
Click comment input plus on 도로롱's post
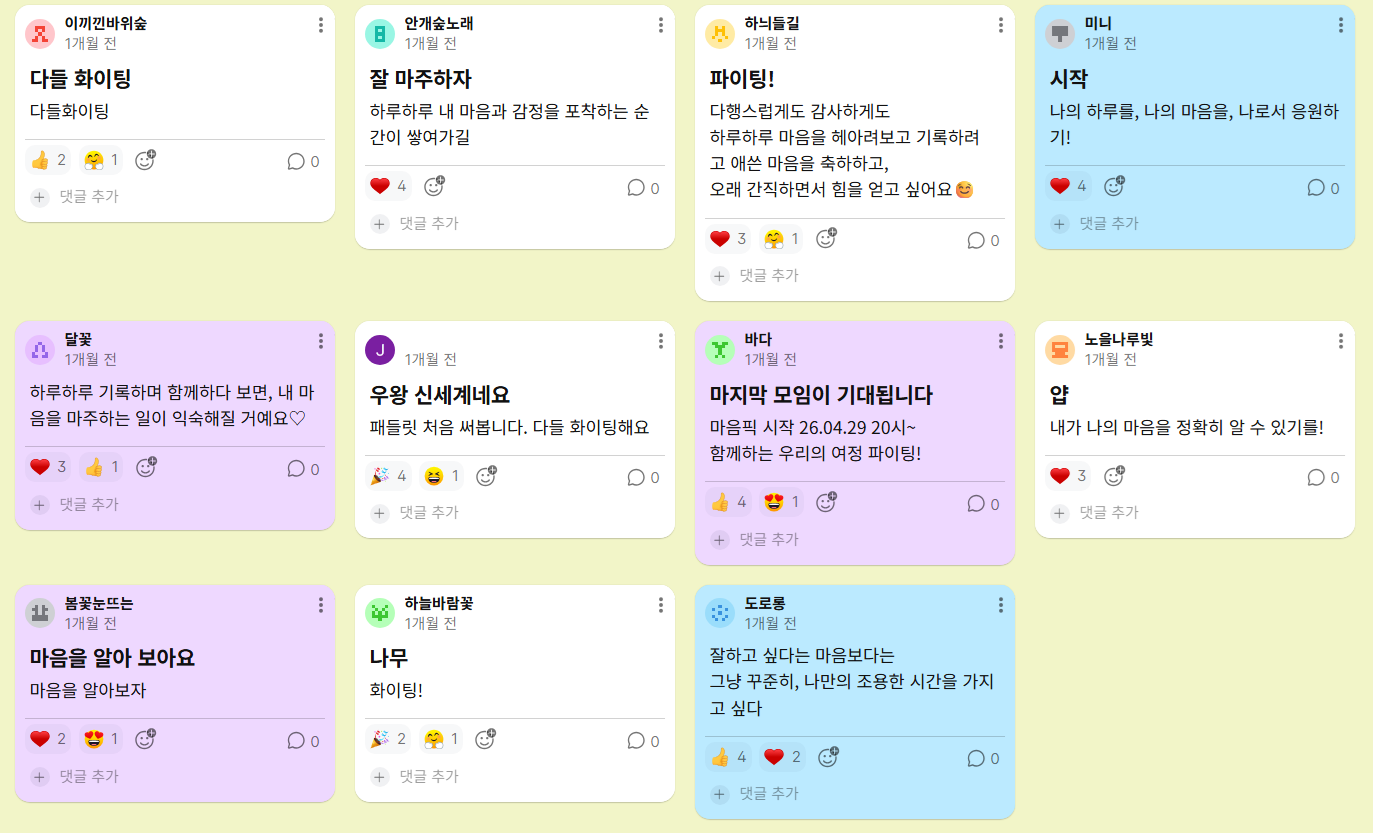[720, 794]
